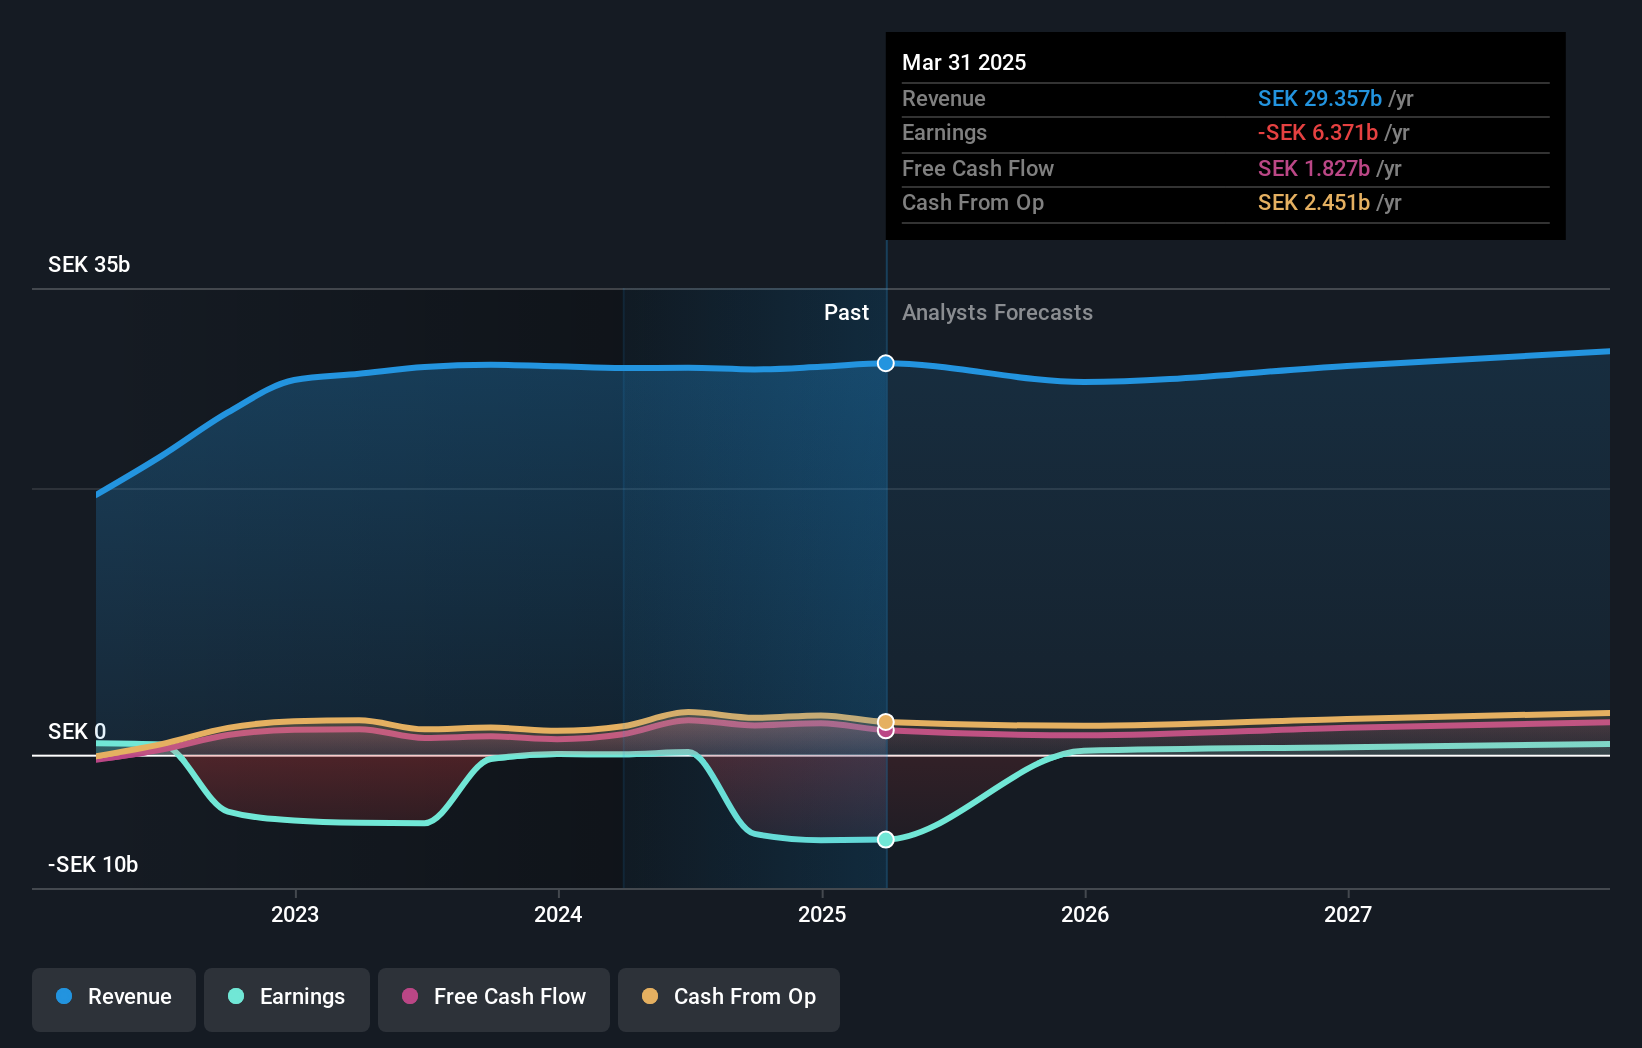Click the orange Cash From Op legend dot

[650, 996]
